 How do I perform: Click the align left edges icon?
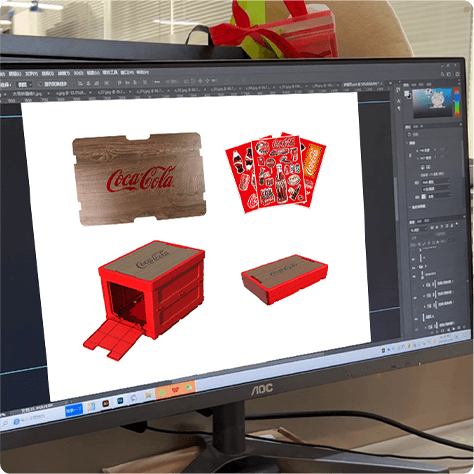coord(80,83)
